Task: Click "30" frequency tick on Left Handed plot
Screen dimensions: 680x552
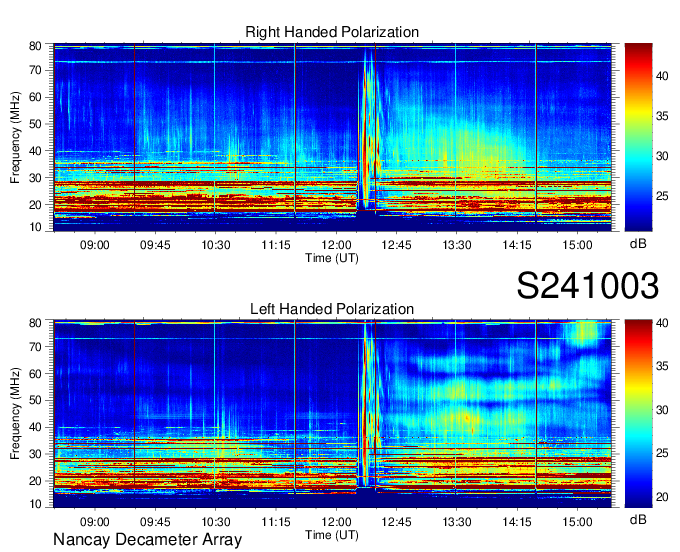Action: point(35,454)
